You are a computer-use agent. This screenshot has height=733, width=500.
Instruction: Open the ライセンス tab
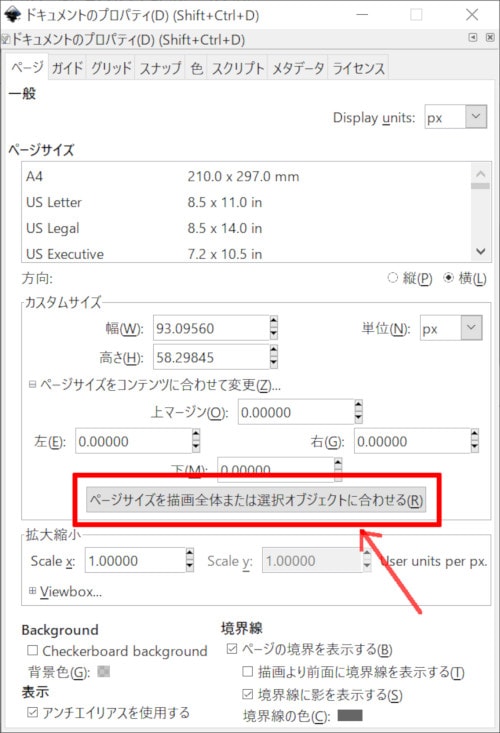point(358,68)
